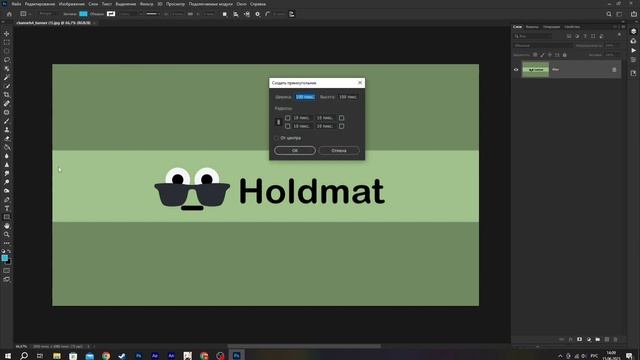Open layer opacity dropdown
Viewport: 640px width, 360px height.
coord(612,46)
